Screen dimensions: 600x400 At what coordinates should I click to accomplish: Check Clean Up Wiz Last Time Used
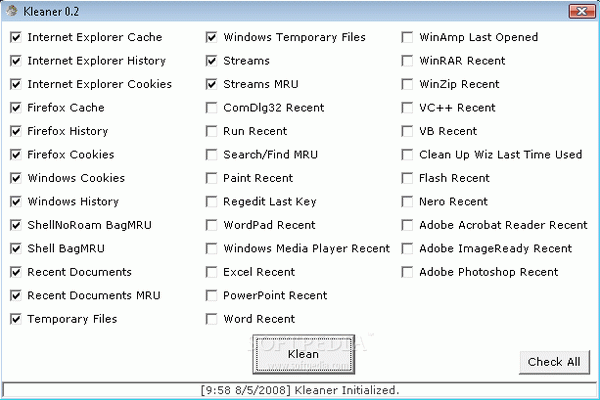[x=408, y=155]
